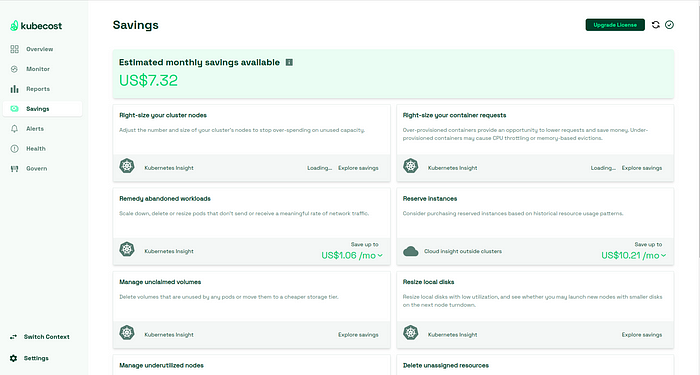Open the Health section
This screenshot has height=375, width=700.
36,149
